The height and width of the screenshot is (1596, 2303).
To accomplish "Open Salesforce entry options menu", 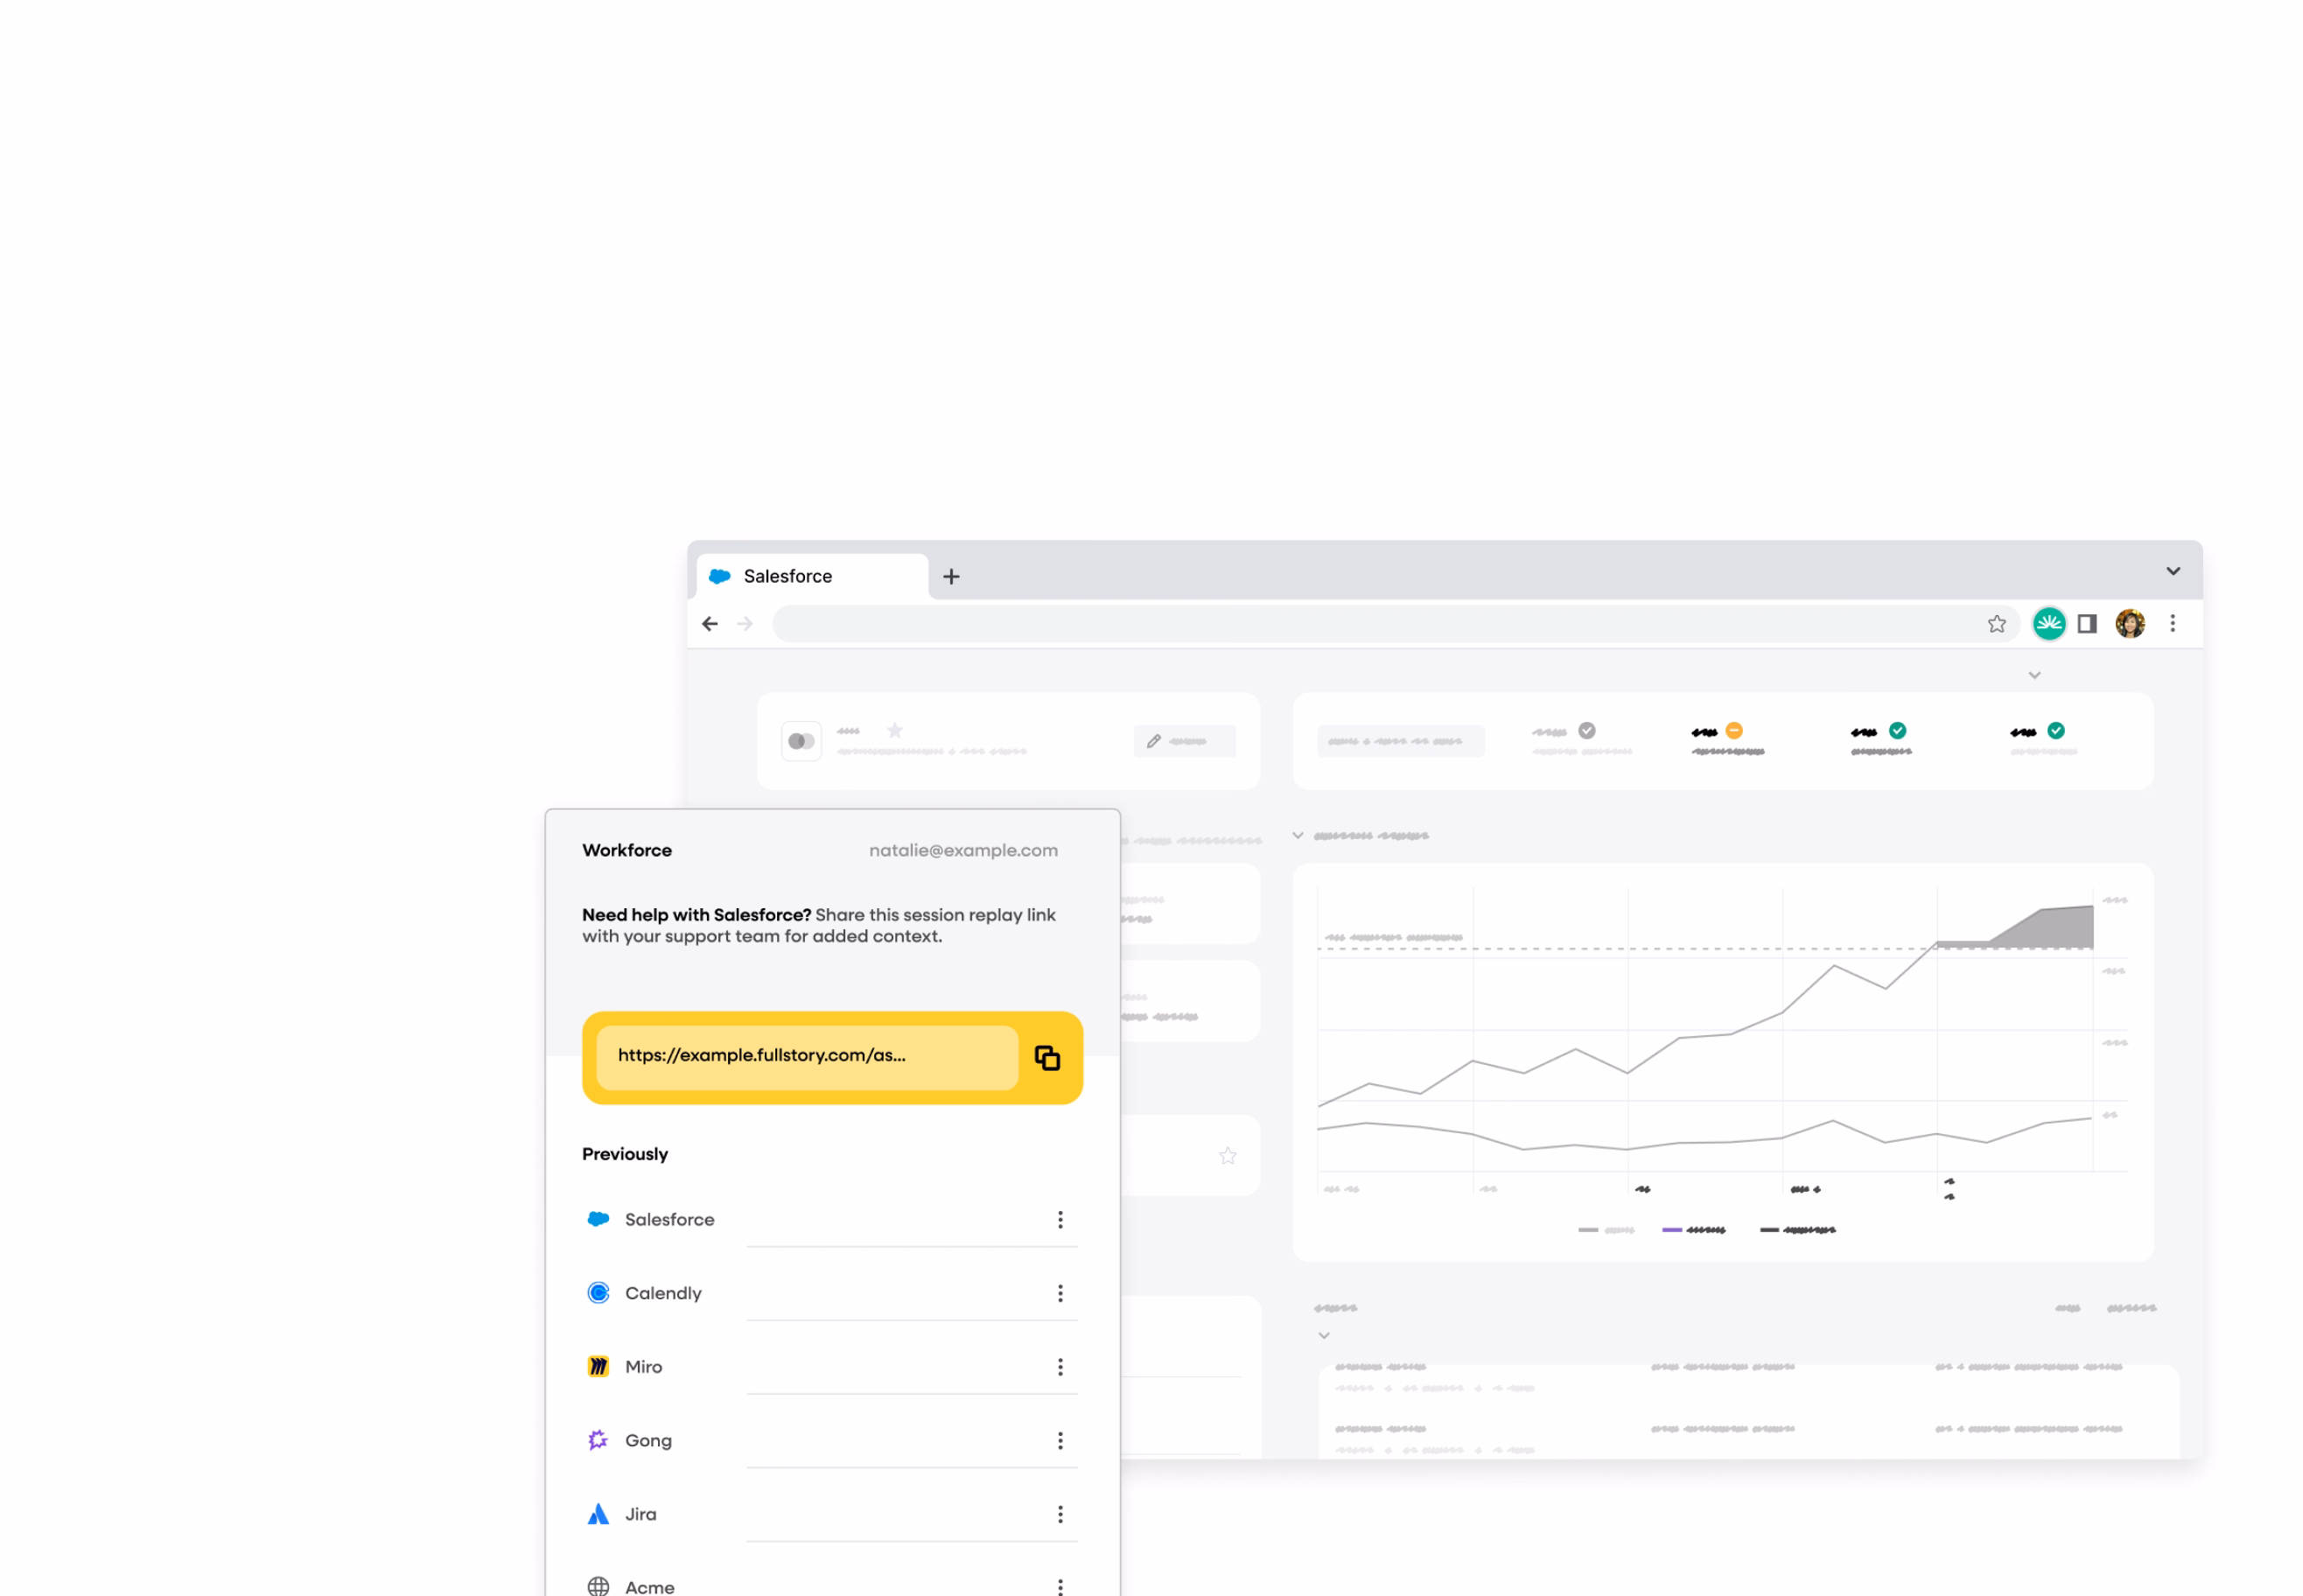I will pyautogui.click(x=1060, y=1220).
